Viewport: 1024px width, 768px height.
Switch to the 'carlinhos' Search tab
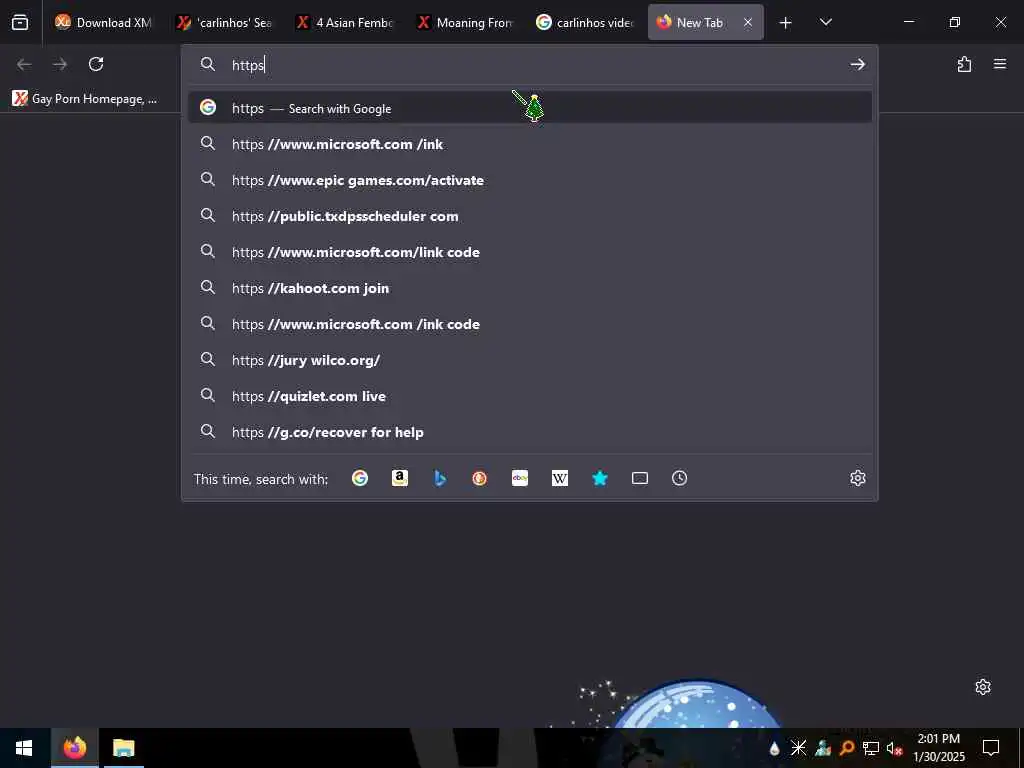(225, 22)
